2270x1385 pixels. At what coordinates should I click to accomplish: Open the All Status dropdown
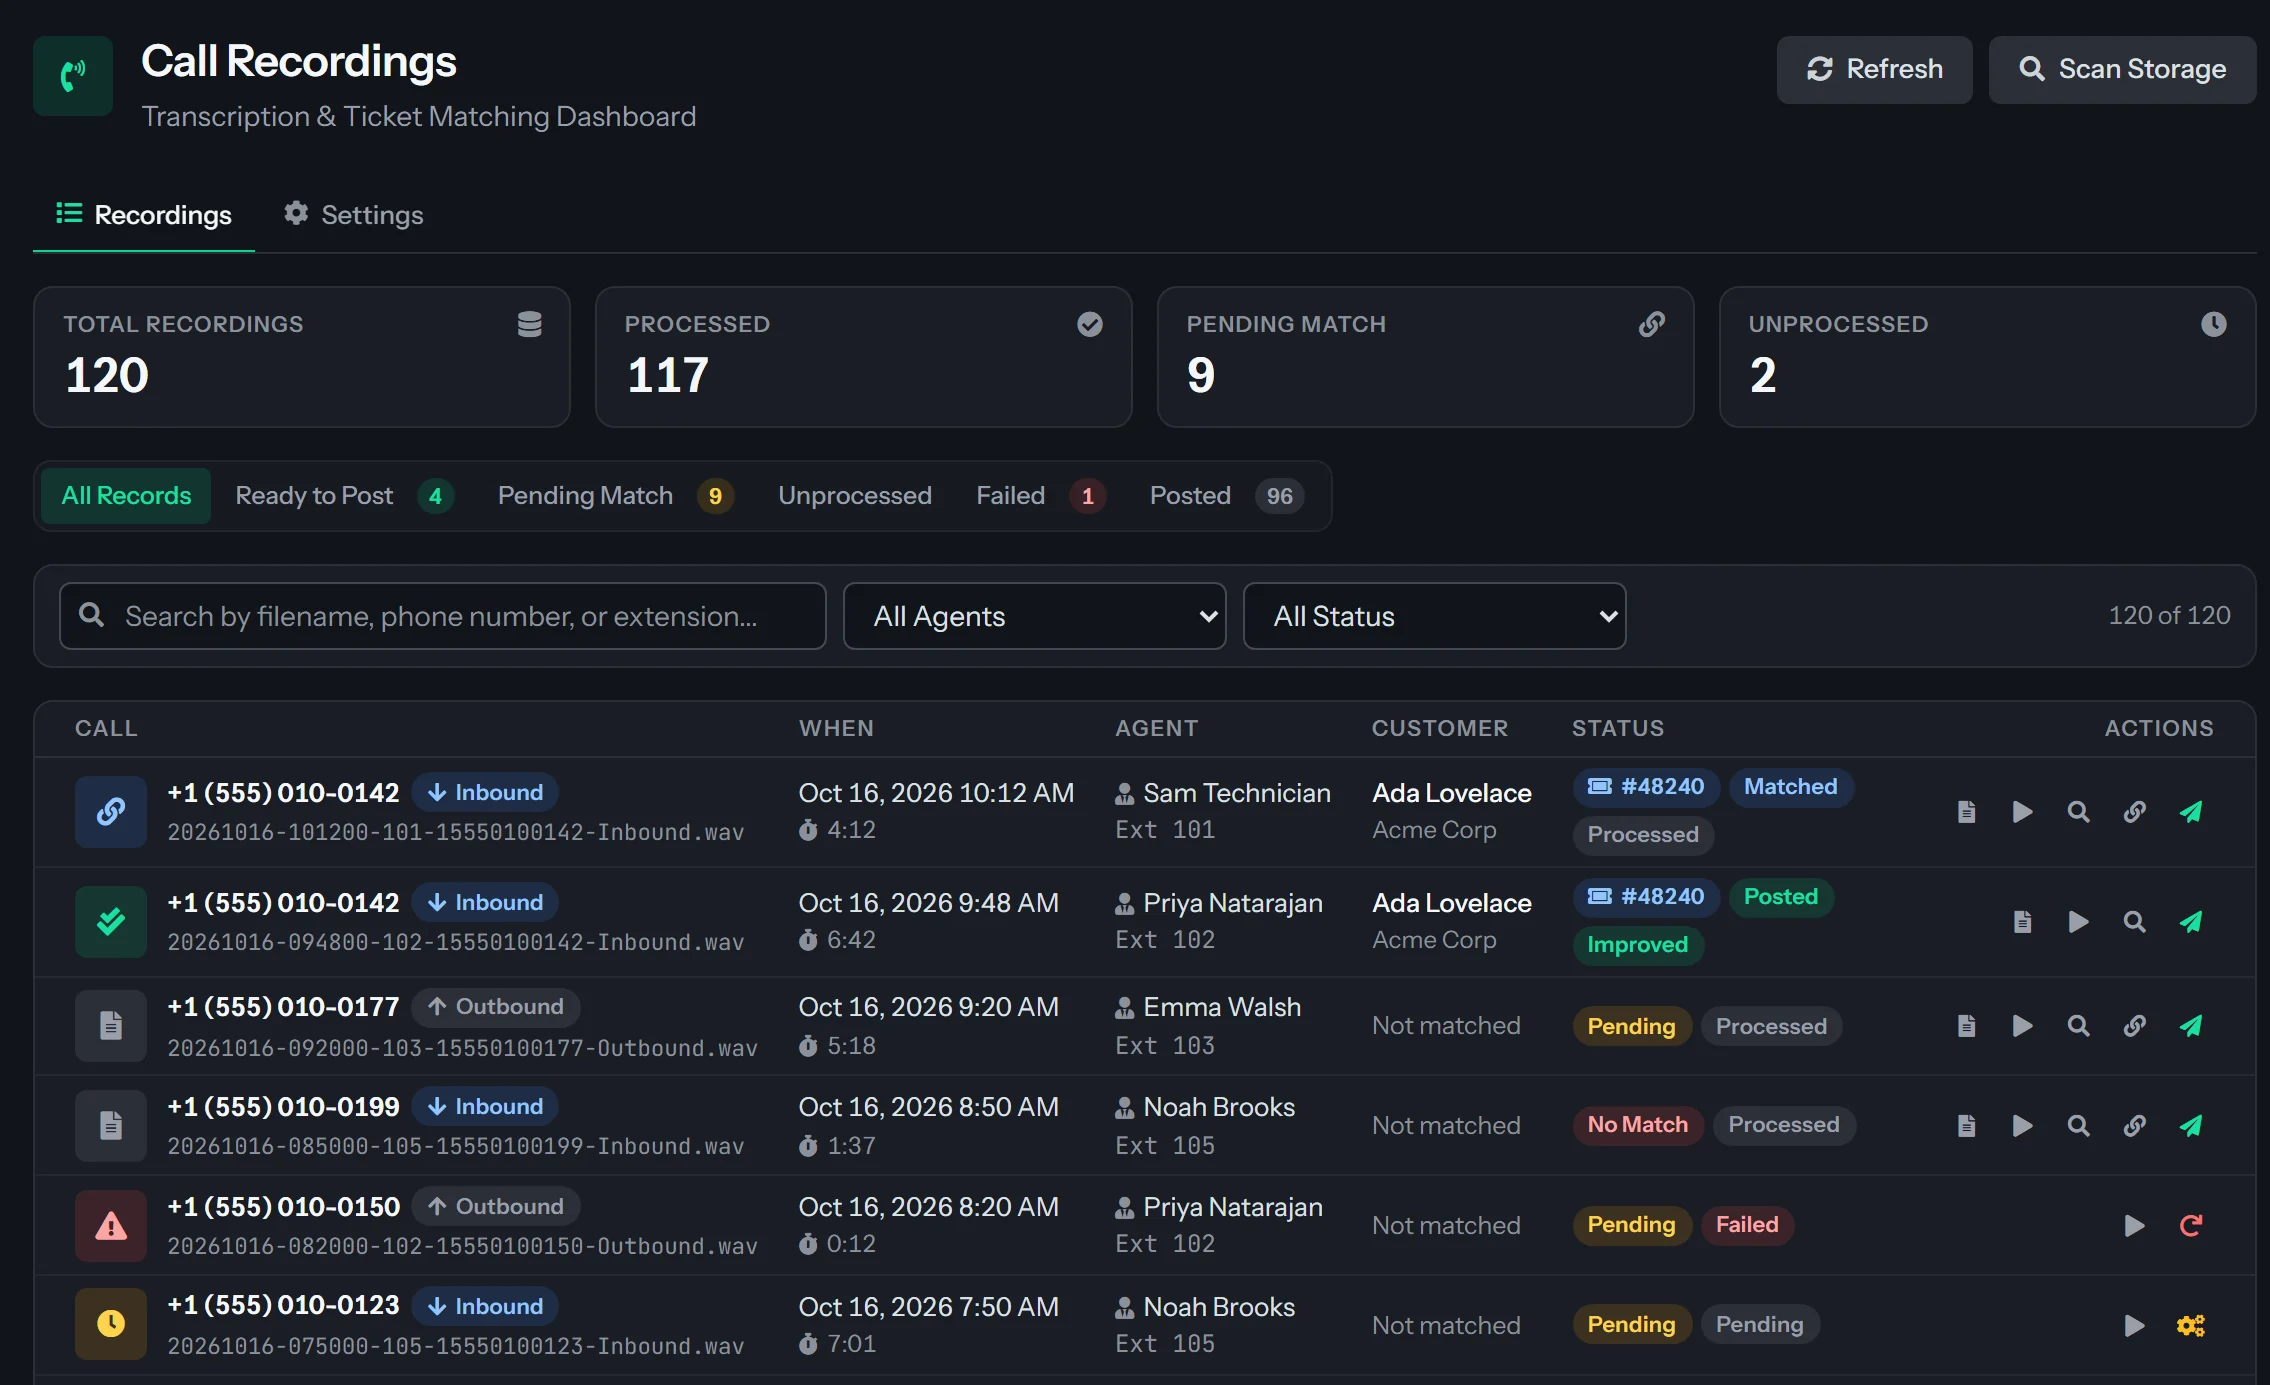pyautogui.click(x=1435, y=616)
